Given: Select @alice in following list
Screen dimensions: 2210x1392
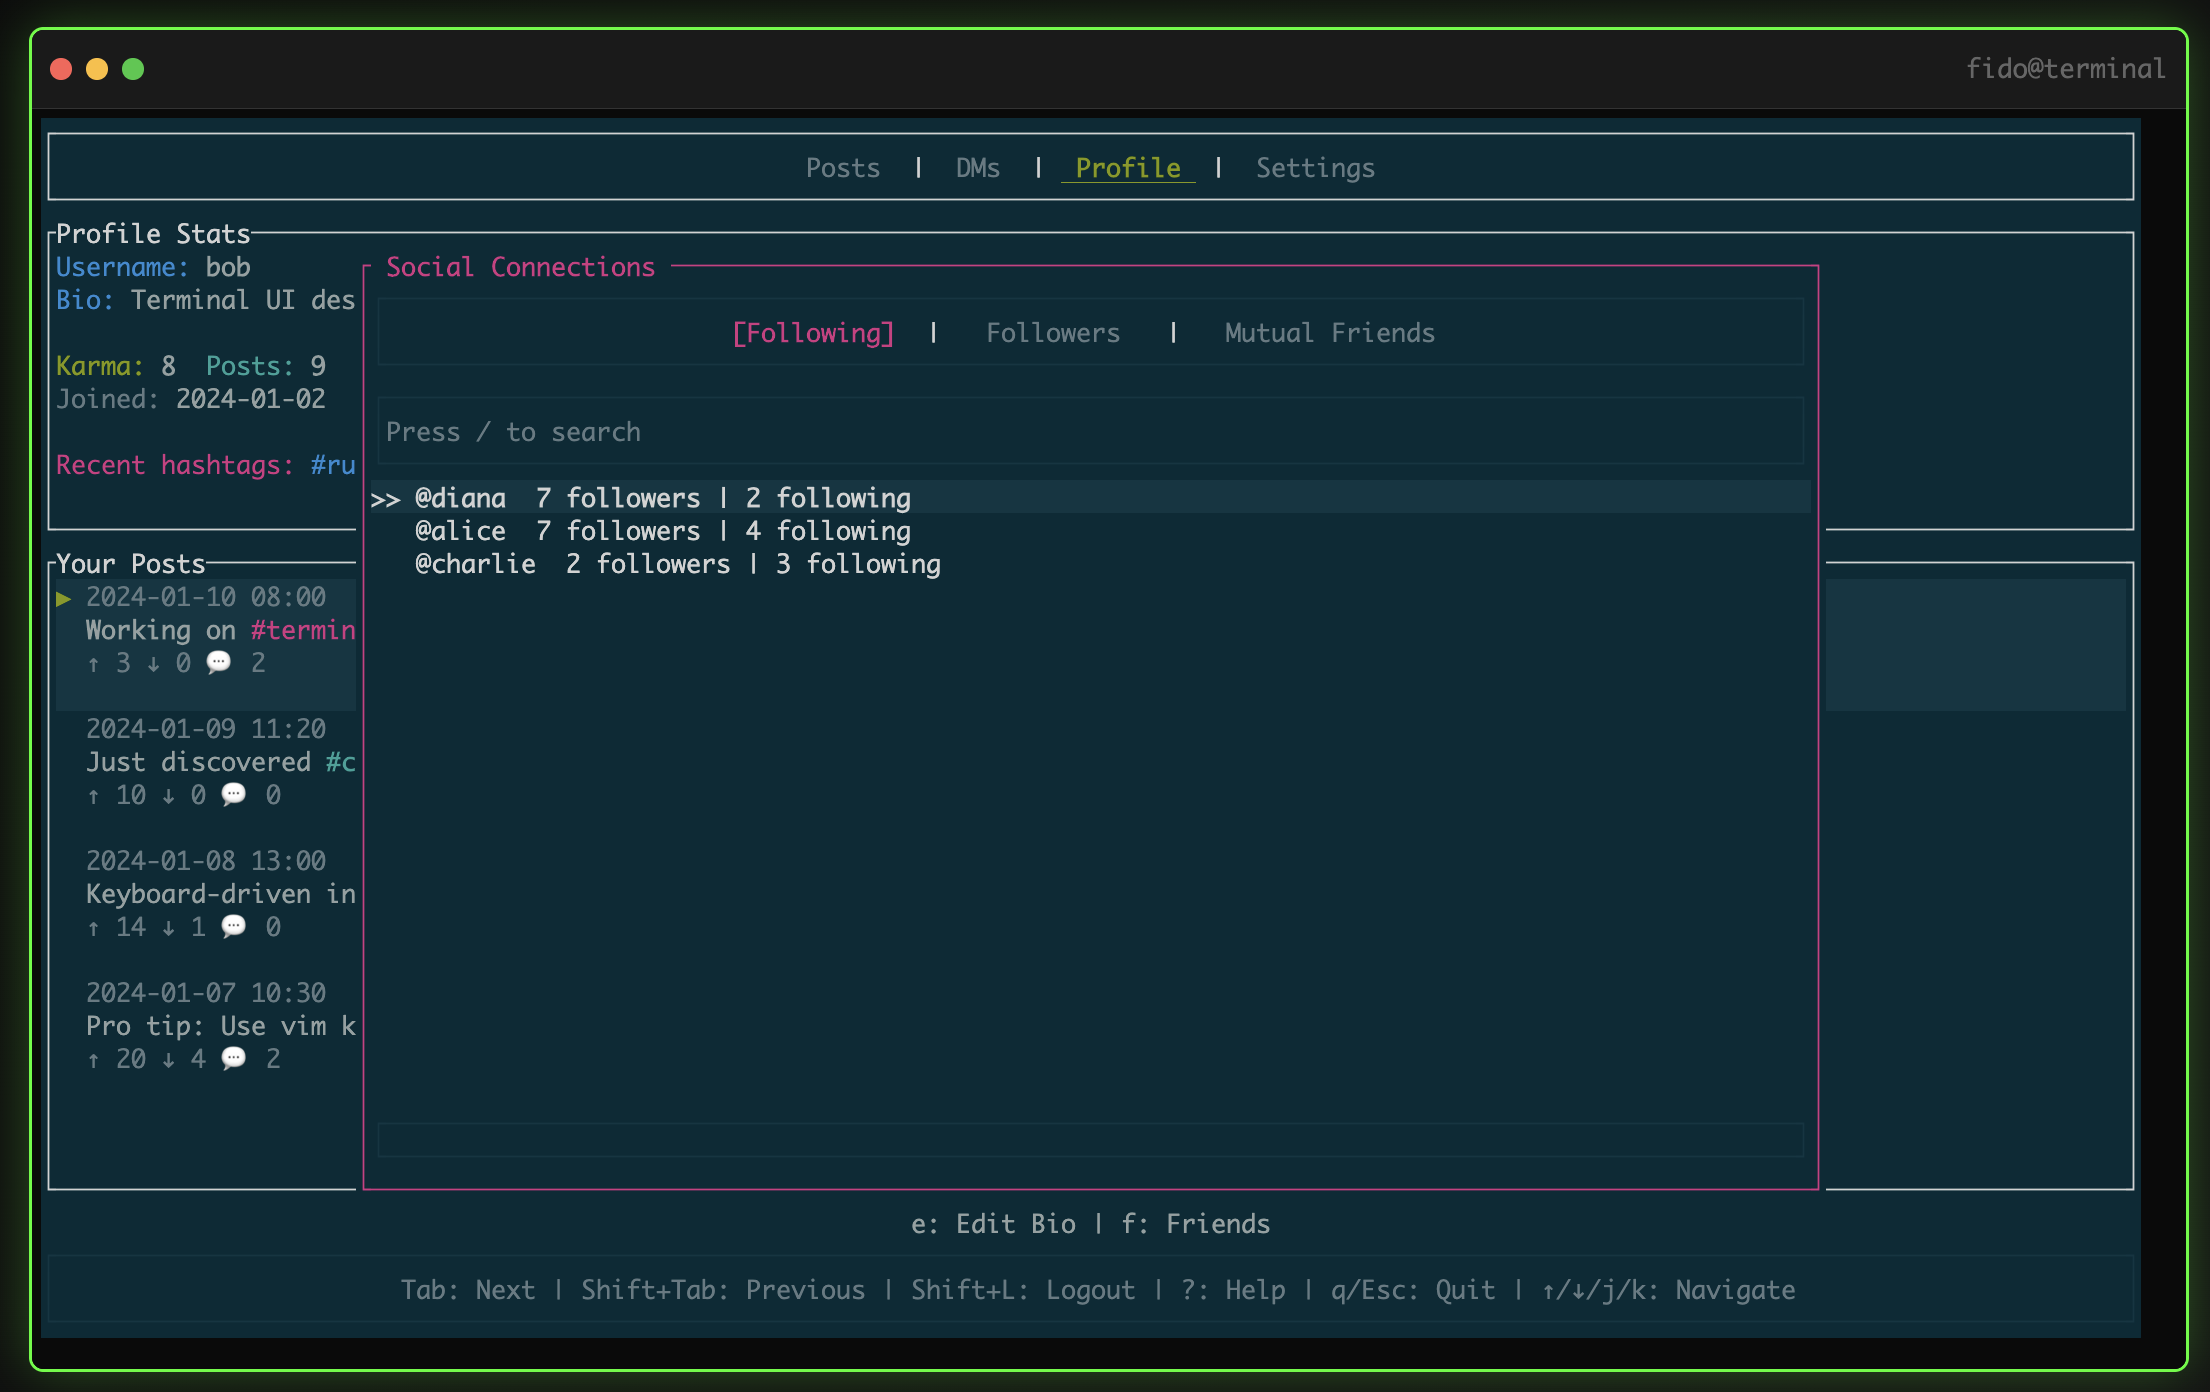Looking at the screenshot, I should tap(460, 531).
